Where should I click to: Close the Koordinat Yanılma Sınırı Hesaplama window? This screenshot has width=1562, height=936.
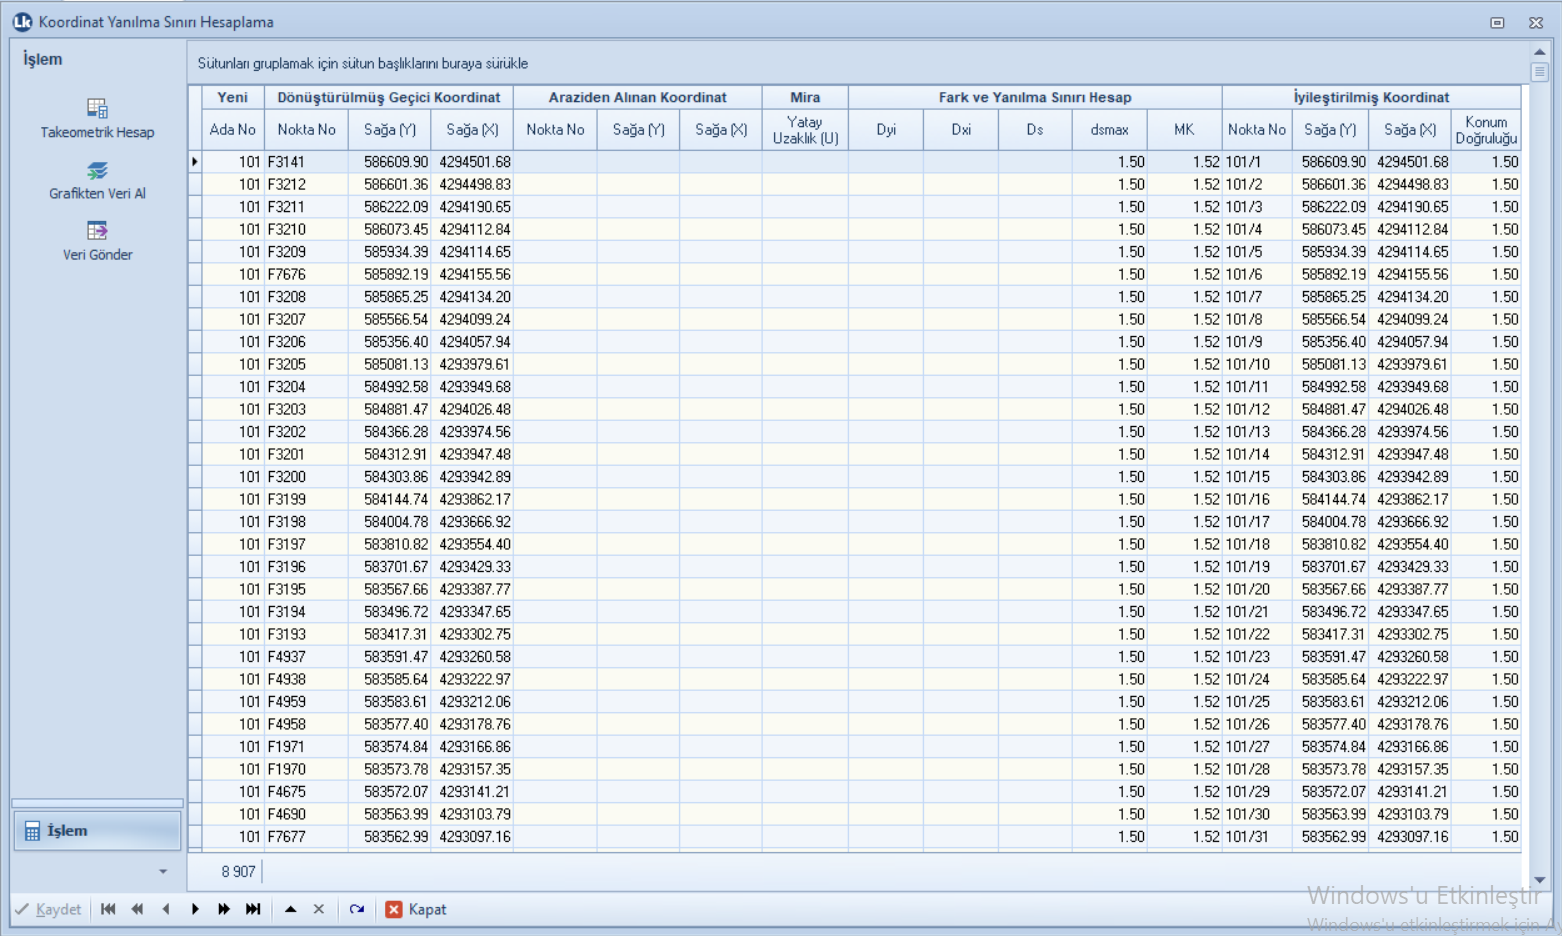click(x=1536, y=22)
